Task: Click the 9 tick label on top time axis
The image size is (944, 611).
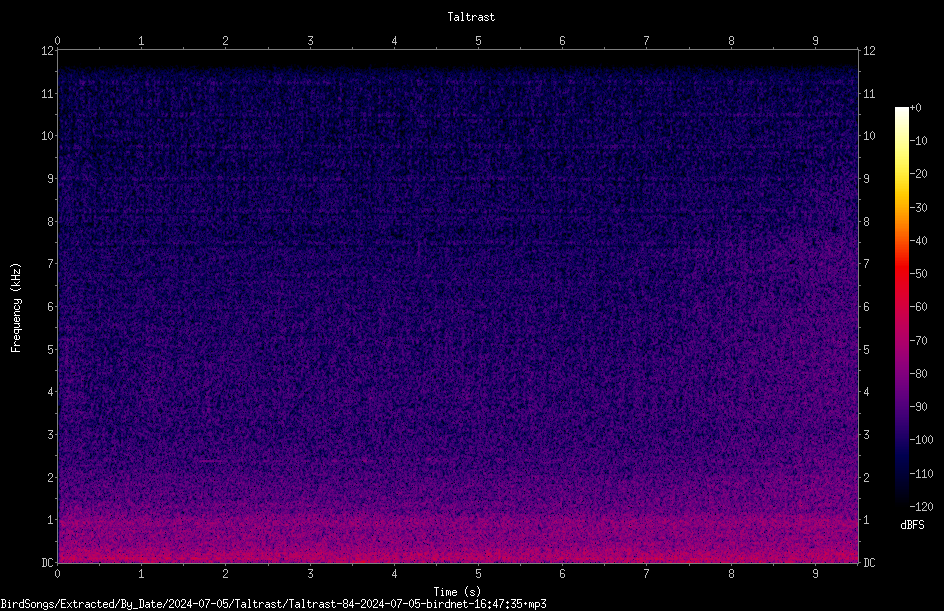Action: tap(815, 41)
